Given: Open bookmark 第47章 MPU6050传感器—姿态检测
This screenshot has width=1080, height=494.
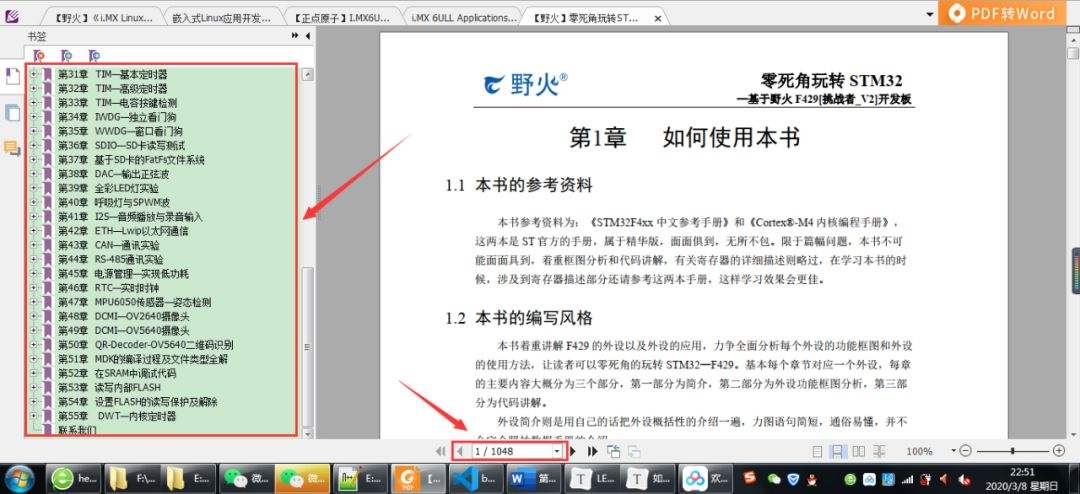Looking at the screenshot, I should 134,302.
